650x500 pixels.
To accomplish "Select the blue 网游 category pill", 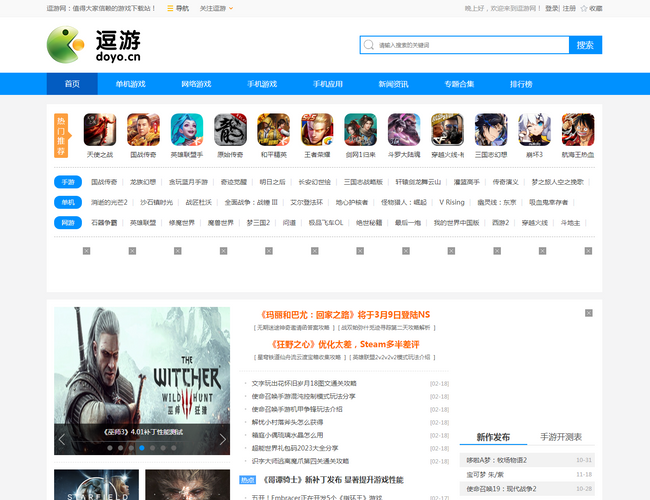I will click(x=68, y=223).
